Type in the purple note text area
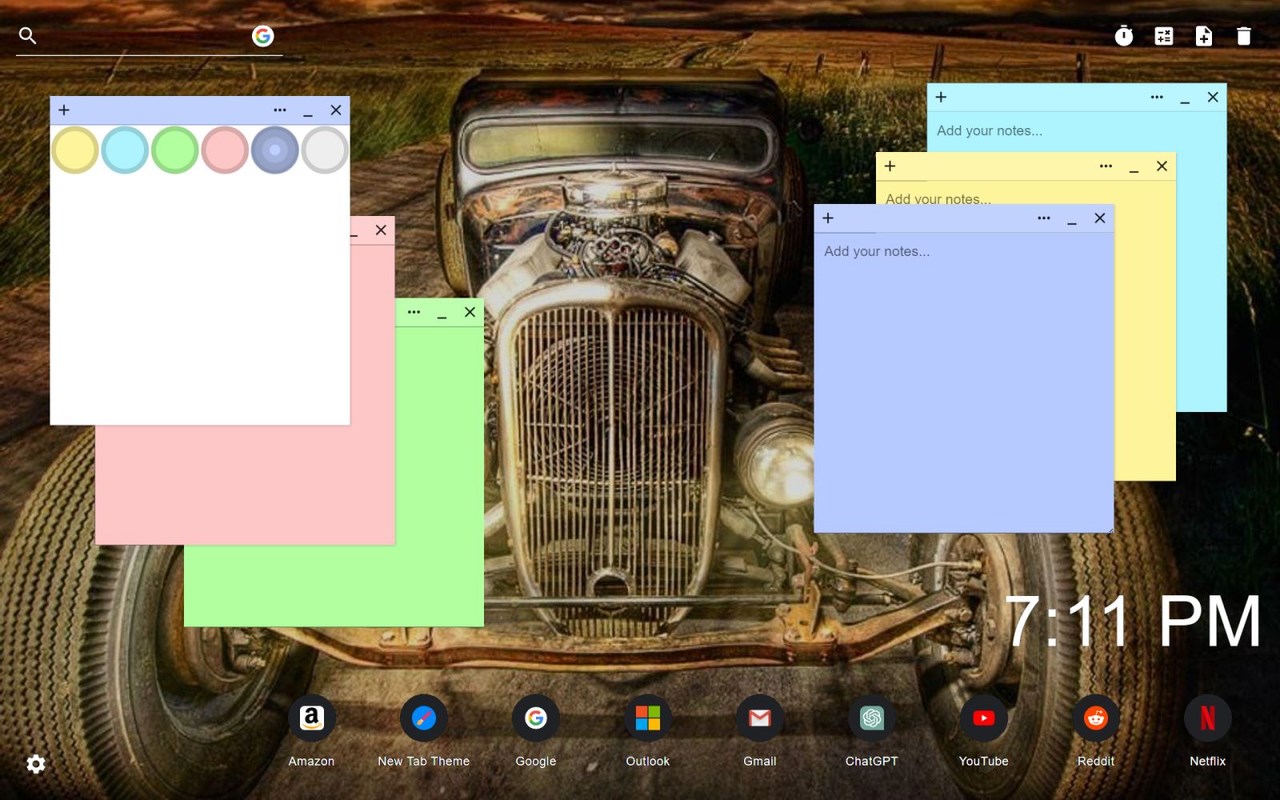The image size is (1280, 800). tap(963, 380)
